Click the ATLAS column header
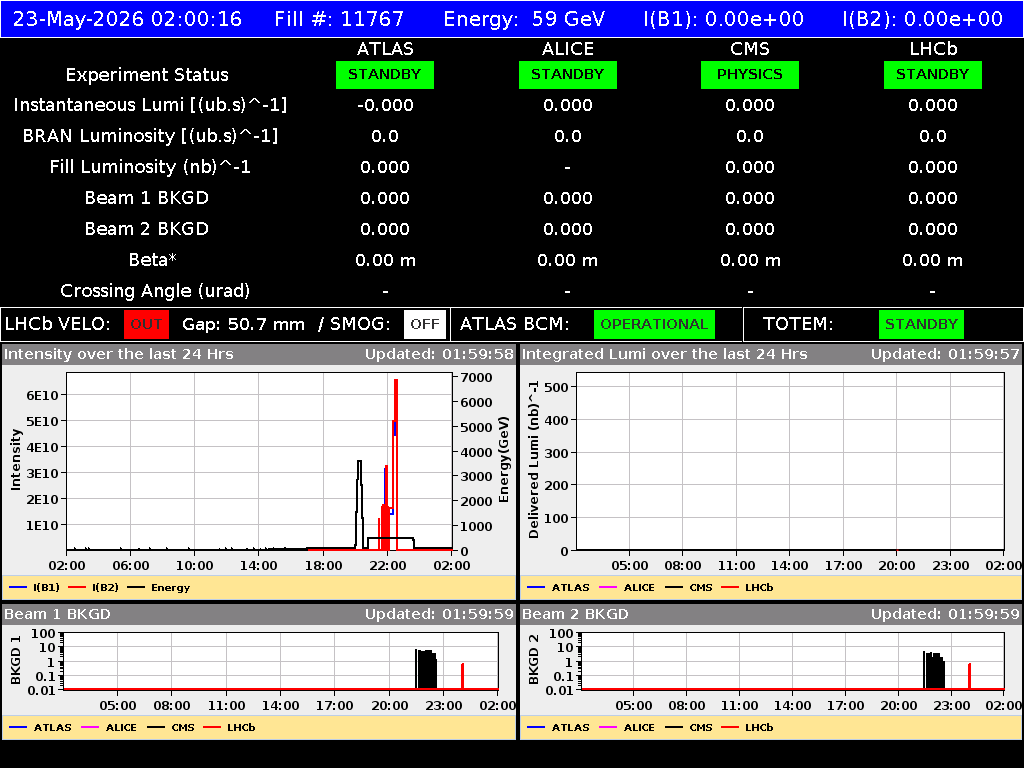 (385, 49)
